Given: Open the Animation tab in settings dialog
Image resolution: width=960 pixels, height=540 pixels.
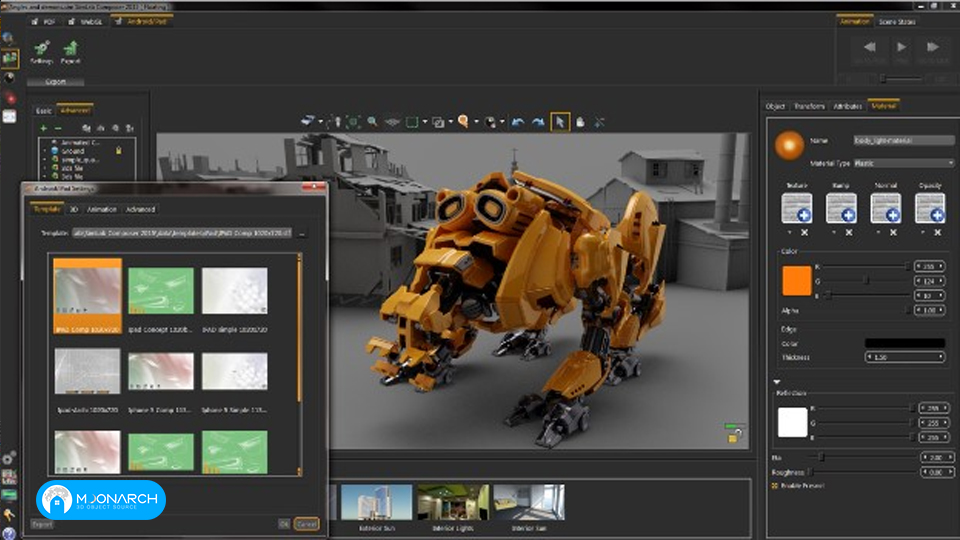Looking at the screenshot, I should (x=102, y=209).
